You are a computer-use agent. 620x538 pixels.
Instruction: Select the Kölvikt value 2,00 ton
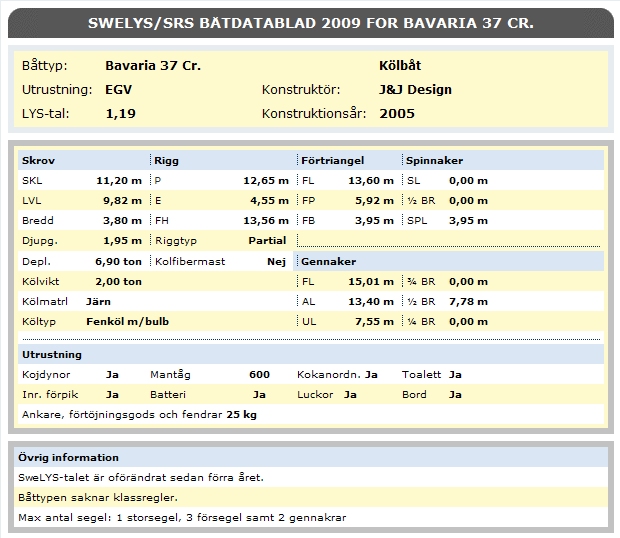tap(119, 282)
